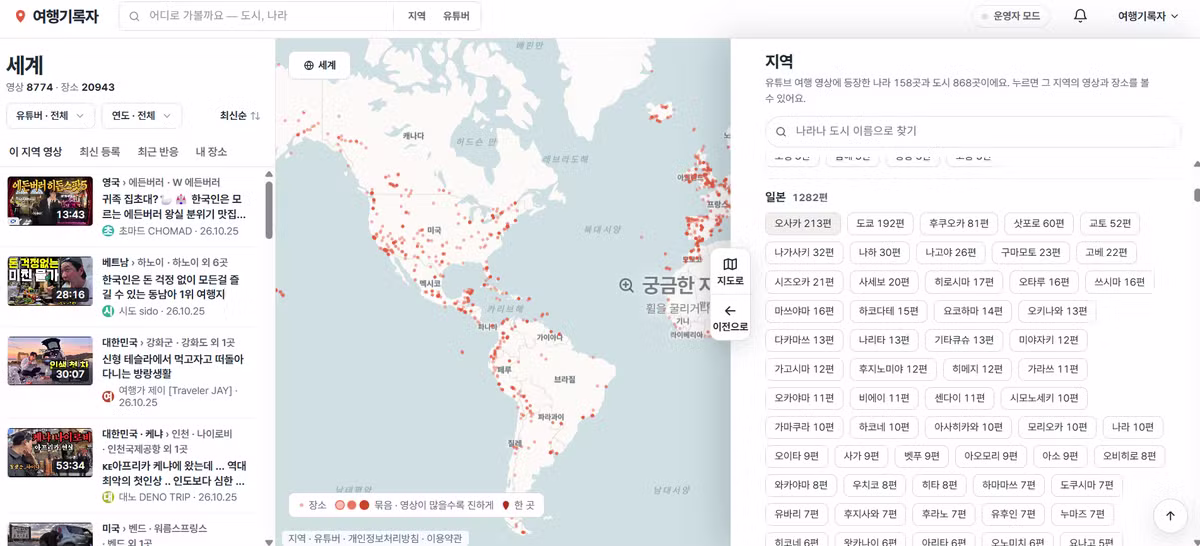Open the 유튜버 · 전체 dropdown
The height and width of the screenshot is (546, 1200).
click(x=50, y=116)
